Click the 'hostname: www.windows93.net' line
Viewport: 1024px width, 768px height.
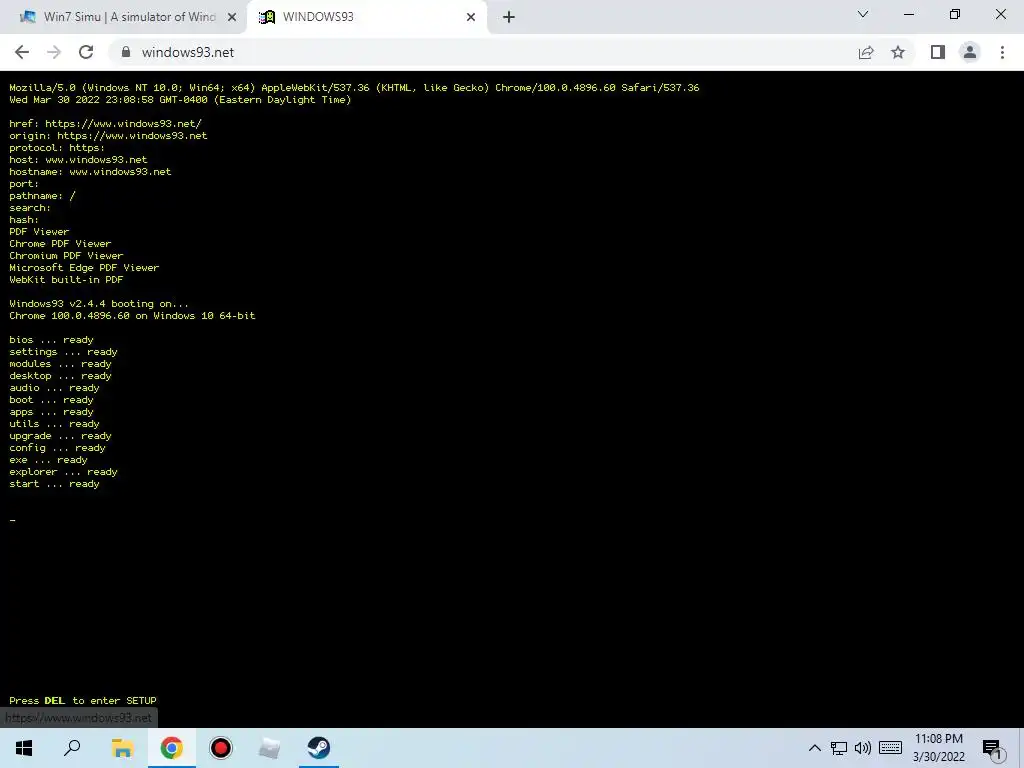click(x=90, y=172)
